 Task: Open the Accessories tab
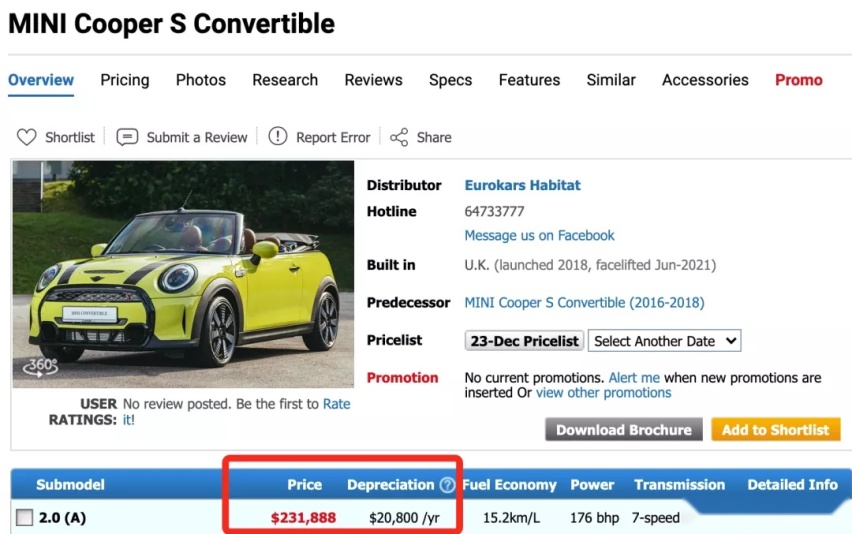[705, 80]
